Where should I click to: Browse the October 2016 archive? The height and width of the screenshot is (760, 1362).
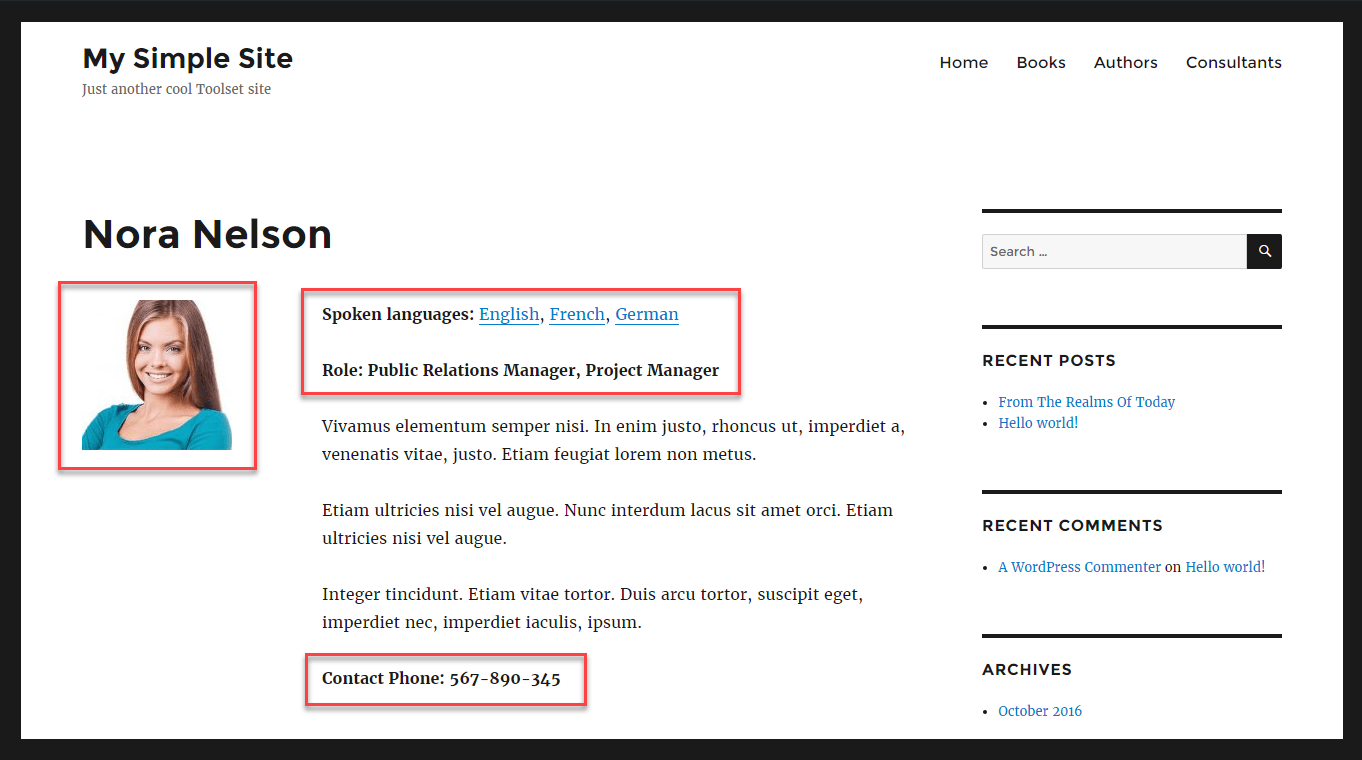[1039, 710]
